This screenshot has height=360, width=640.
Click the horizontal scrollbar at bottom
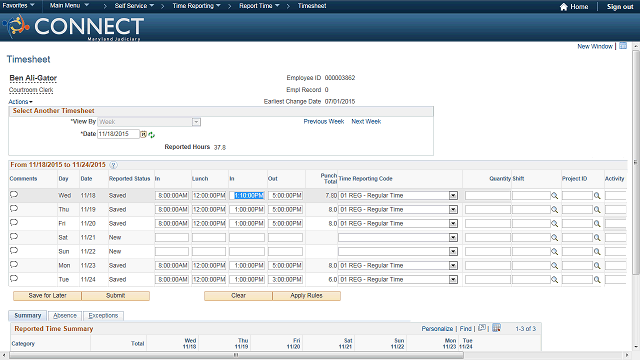click(x=237, y=355)
